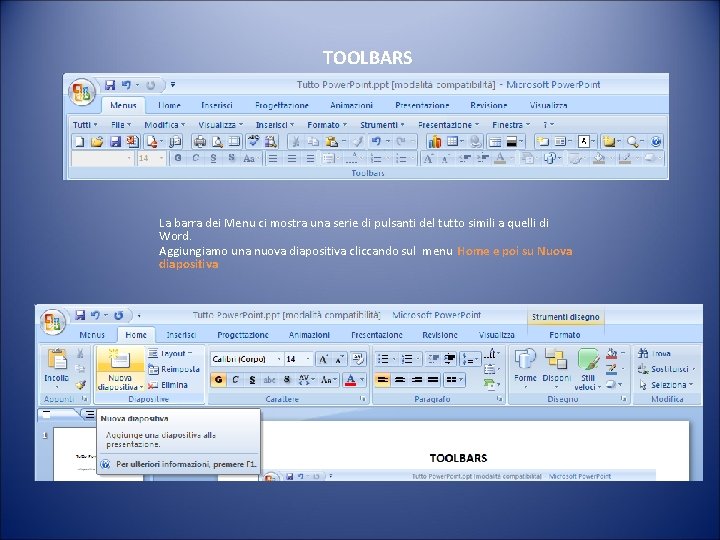Click the Save icon in the upper quick access bar
720x540 pixels.
[x=110, y=85]
